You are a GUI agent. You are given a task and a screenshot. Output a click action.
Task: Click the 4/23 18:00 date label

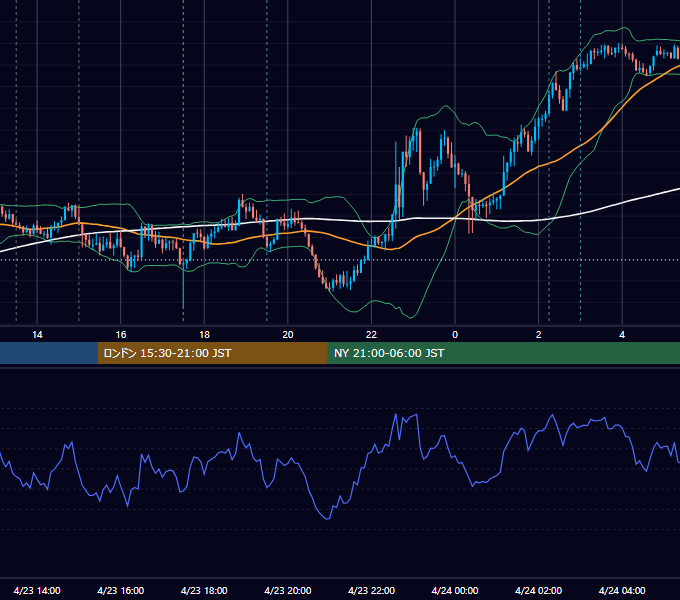coord(204,590)
